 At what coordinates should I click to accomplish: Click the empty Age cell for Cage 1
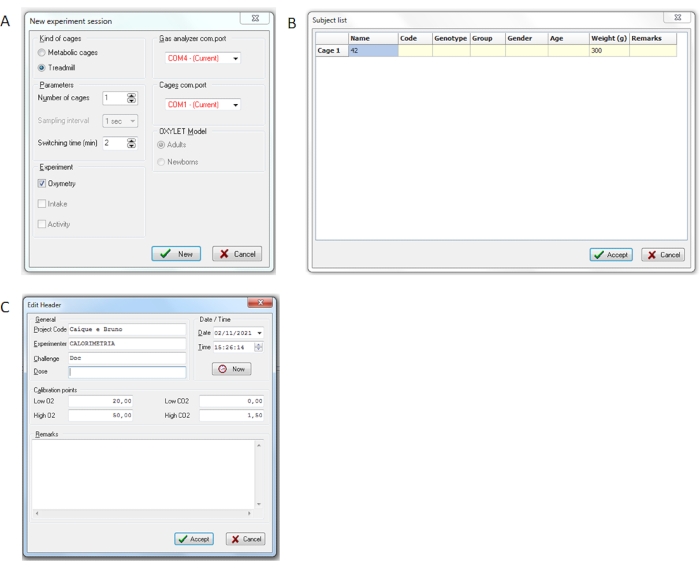568,50
